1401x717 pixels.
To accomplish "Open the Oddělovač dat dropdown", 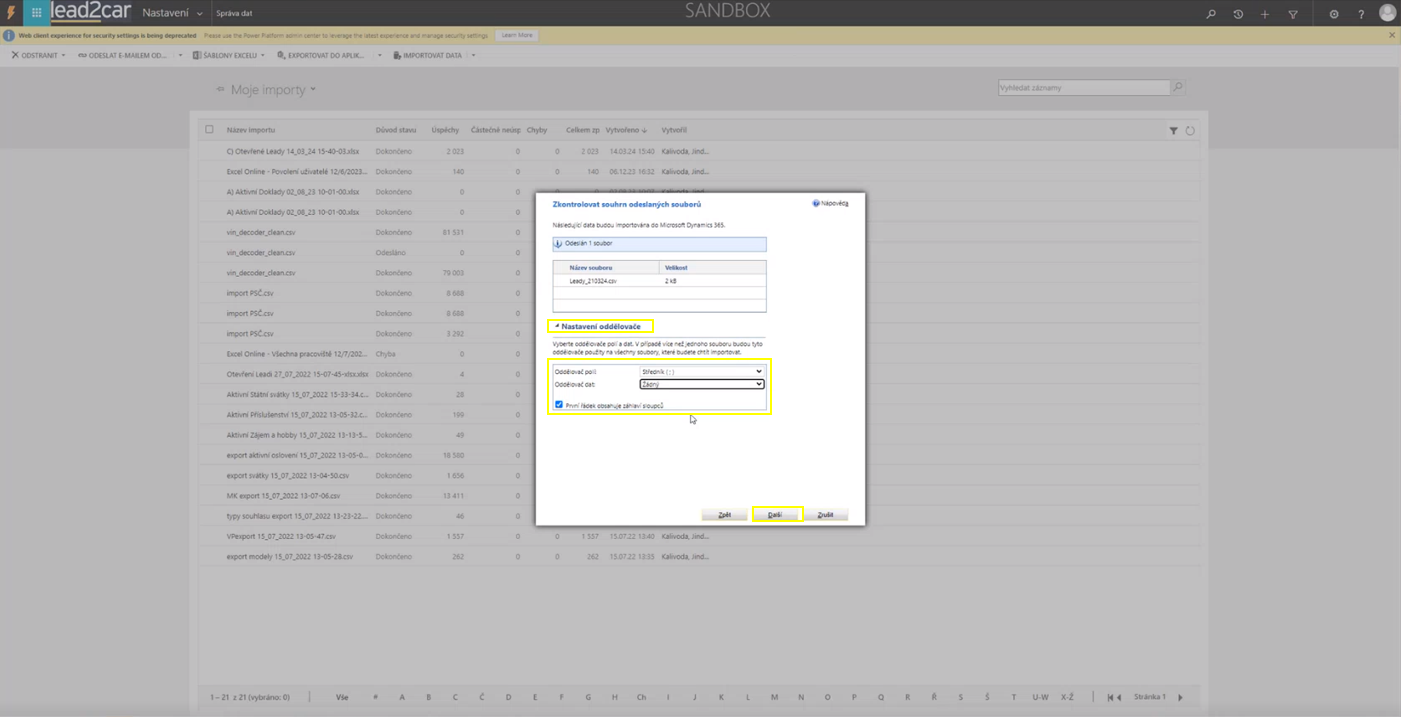I will (x=701, y=384).
